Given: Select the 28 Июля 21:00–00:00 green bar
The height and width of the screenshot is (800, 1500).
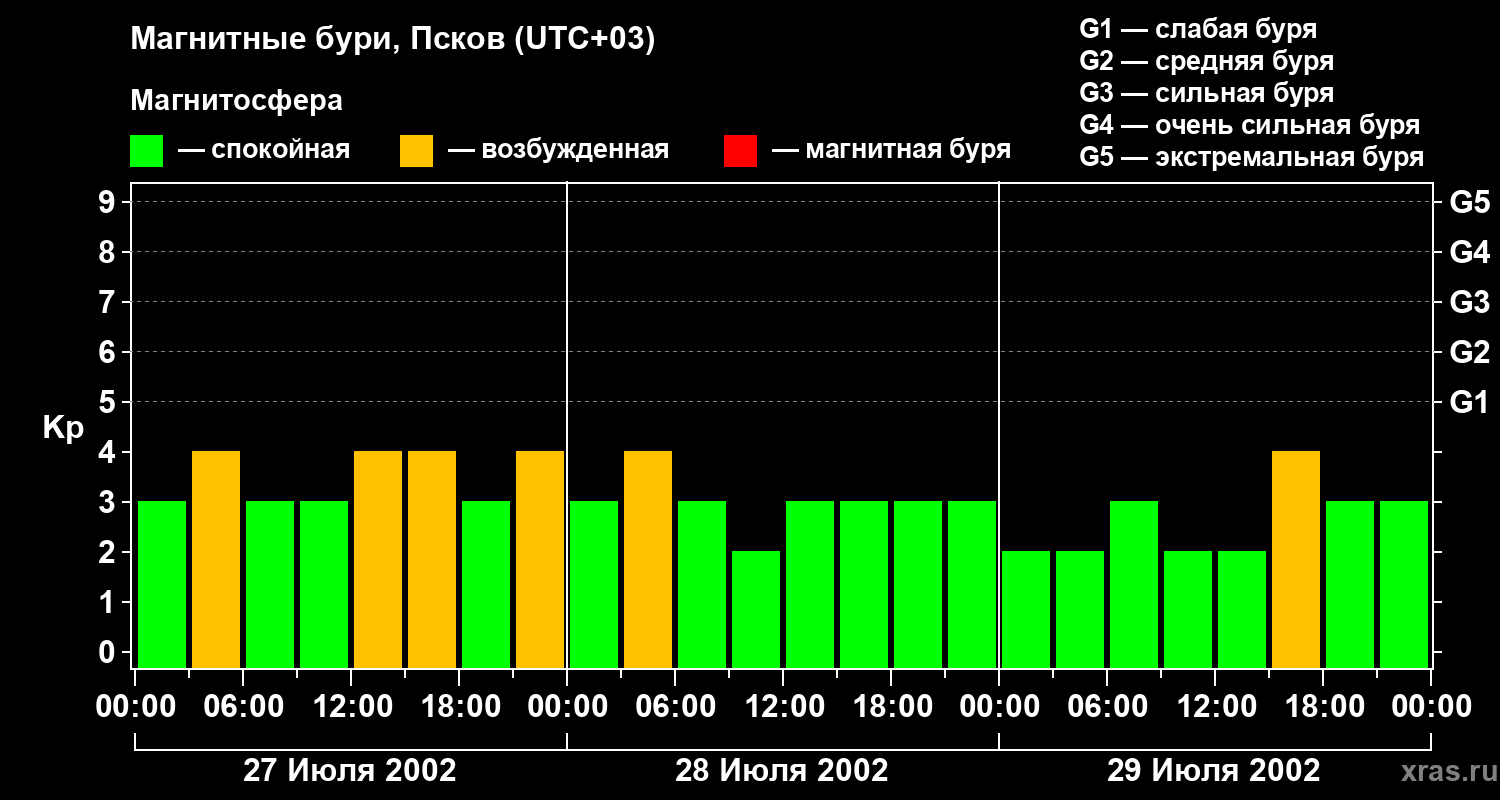Looking at the screenshot, I should point(972,584).
